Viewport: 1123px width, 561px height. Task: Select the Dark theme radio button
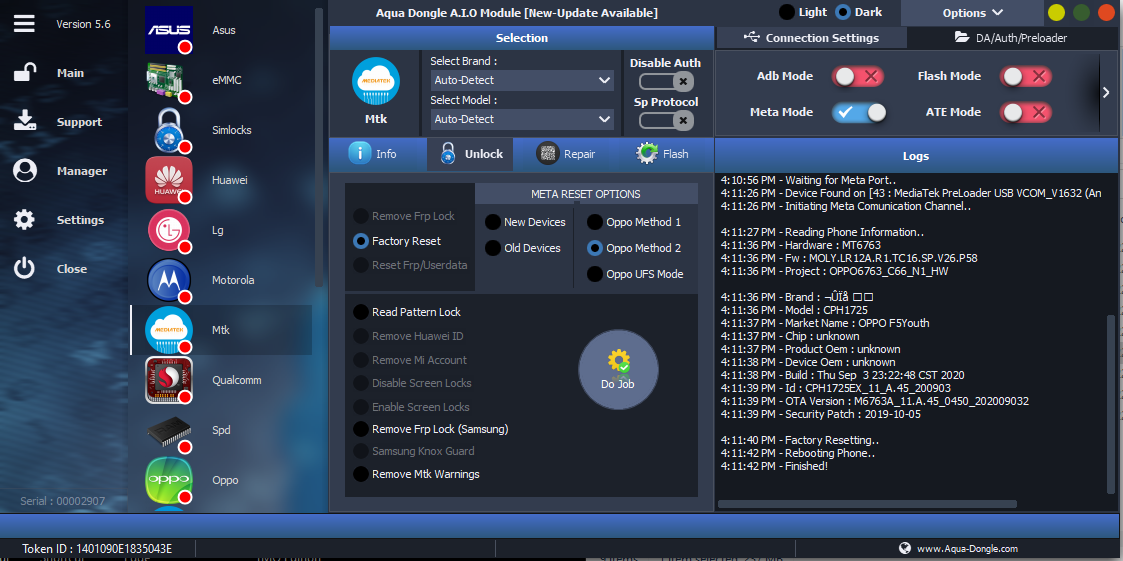[844, 12]
